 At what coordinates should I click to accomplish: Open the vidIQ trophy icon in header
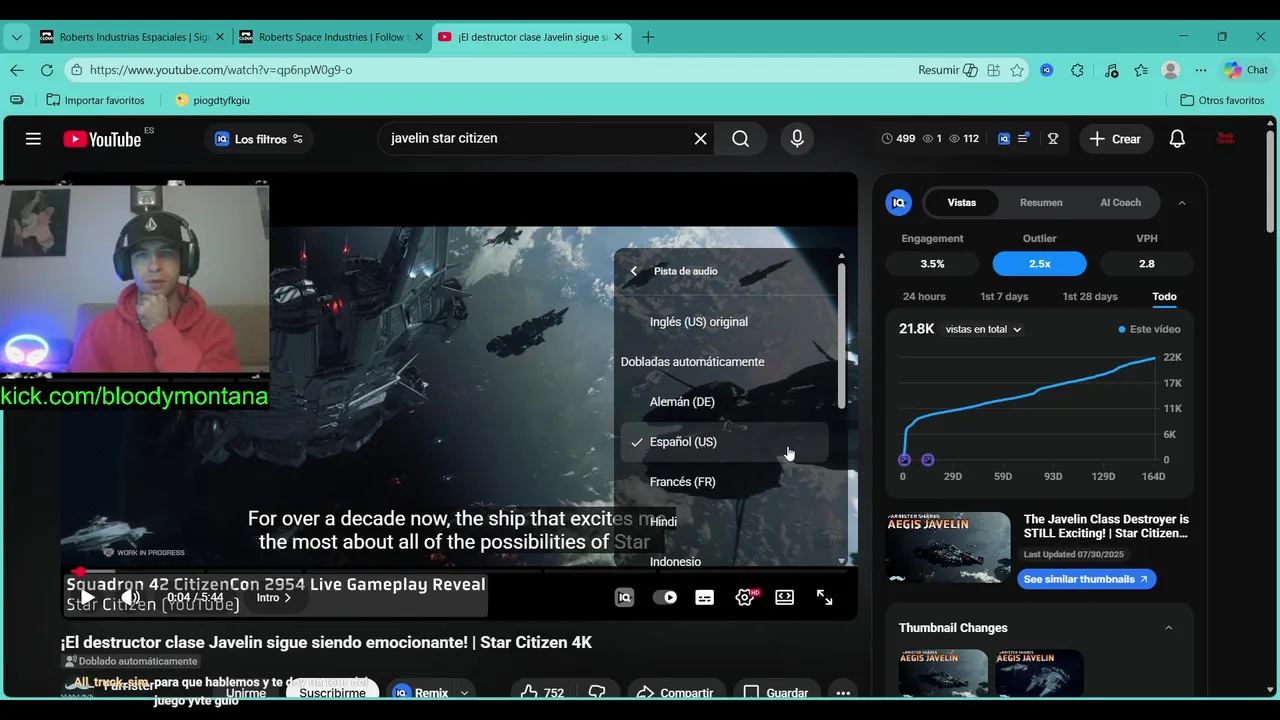click(x=1053, y=139)
